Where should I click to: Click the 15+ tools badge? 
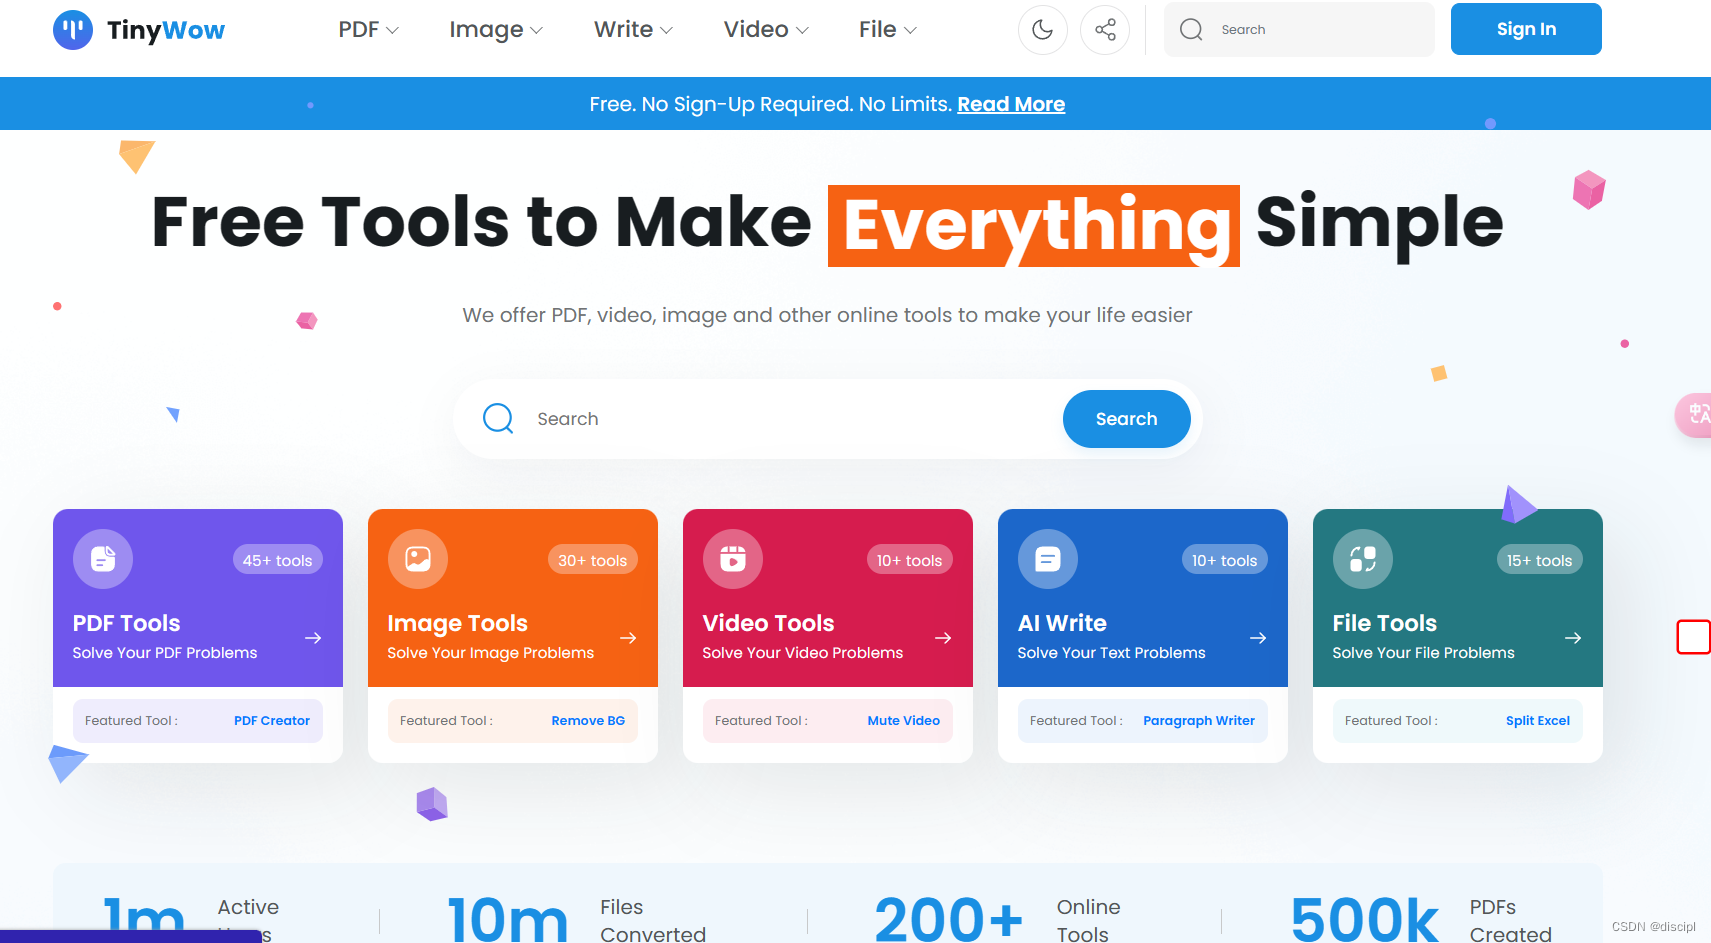pos(1540,560)
